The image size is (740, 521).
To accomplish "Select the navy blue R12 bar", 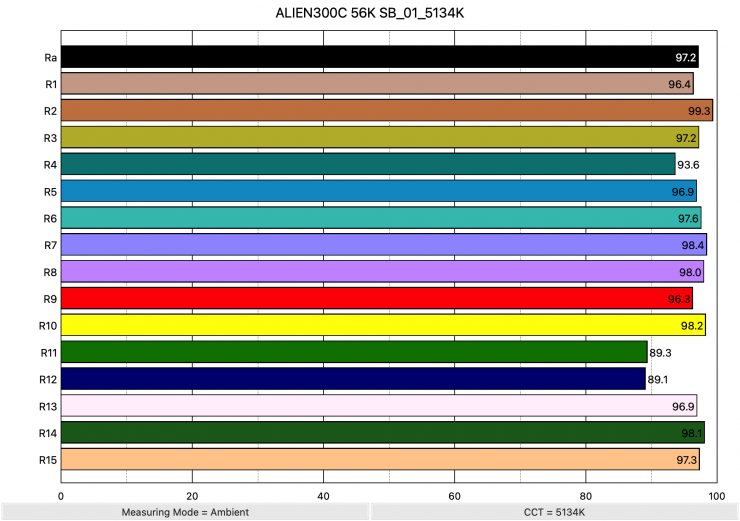I will pyautogui.click(x=353, y=379).
